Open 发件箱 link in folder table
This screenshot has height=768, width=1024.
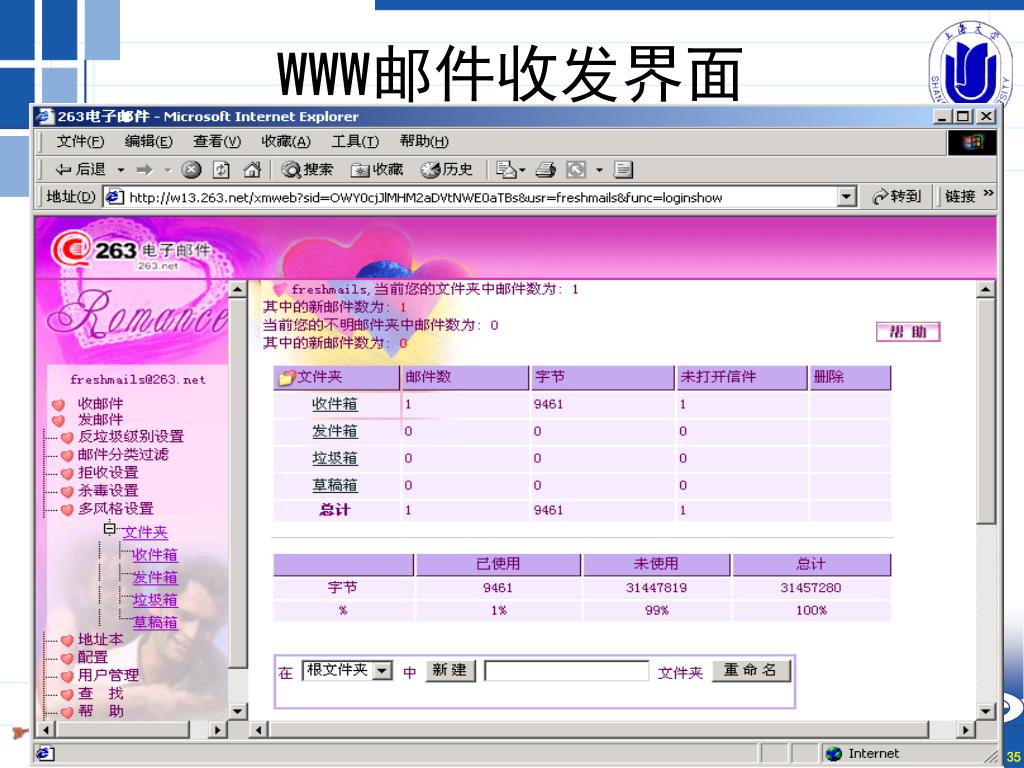[334, 431]
